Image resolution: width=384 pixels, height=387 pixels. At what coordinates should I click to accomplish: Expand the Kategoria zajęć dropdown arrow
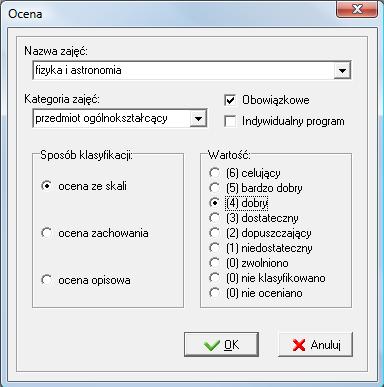[x=198, y=118]
